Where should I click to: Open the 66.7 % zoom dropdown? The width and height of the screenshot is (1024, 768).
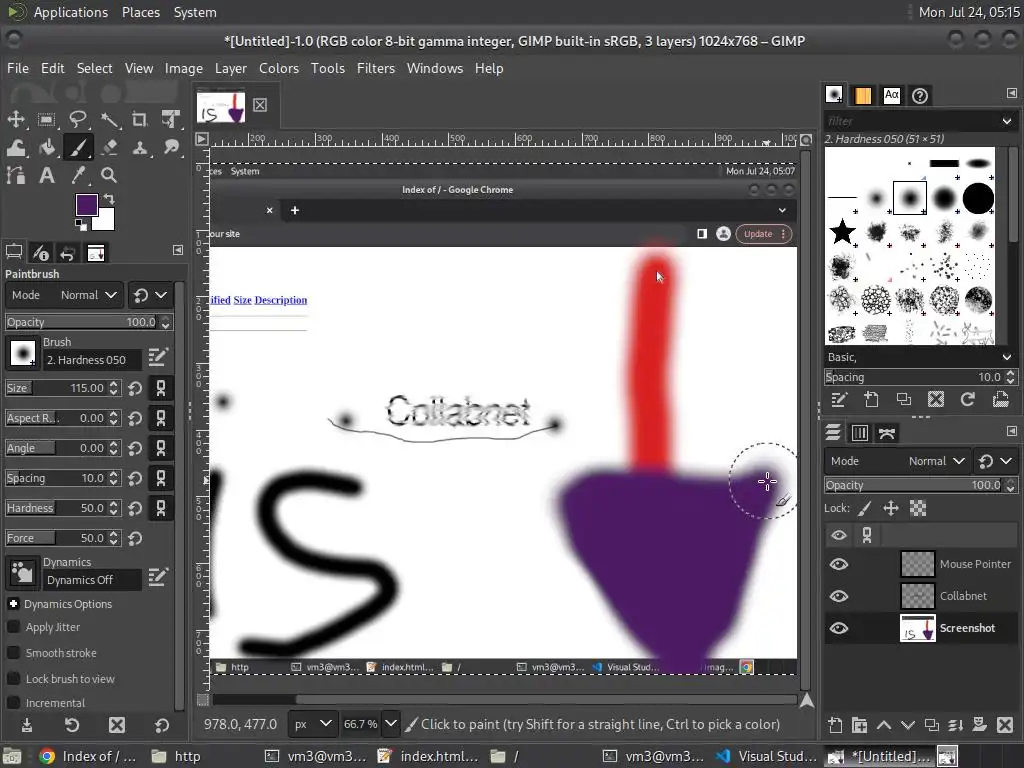(x=391, y=724)
